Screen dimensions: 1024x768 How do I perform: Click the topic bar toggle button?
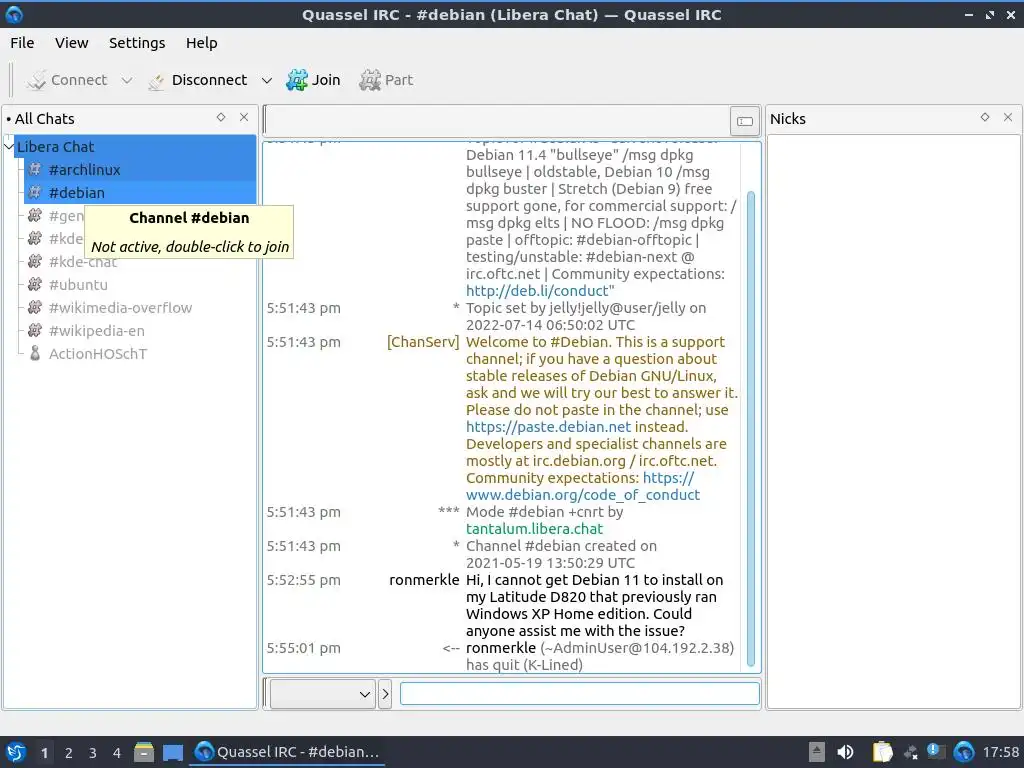click(x=744, y=121)
